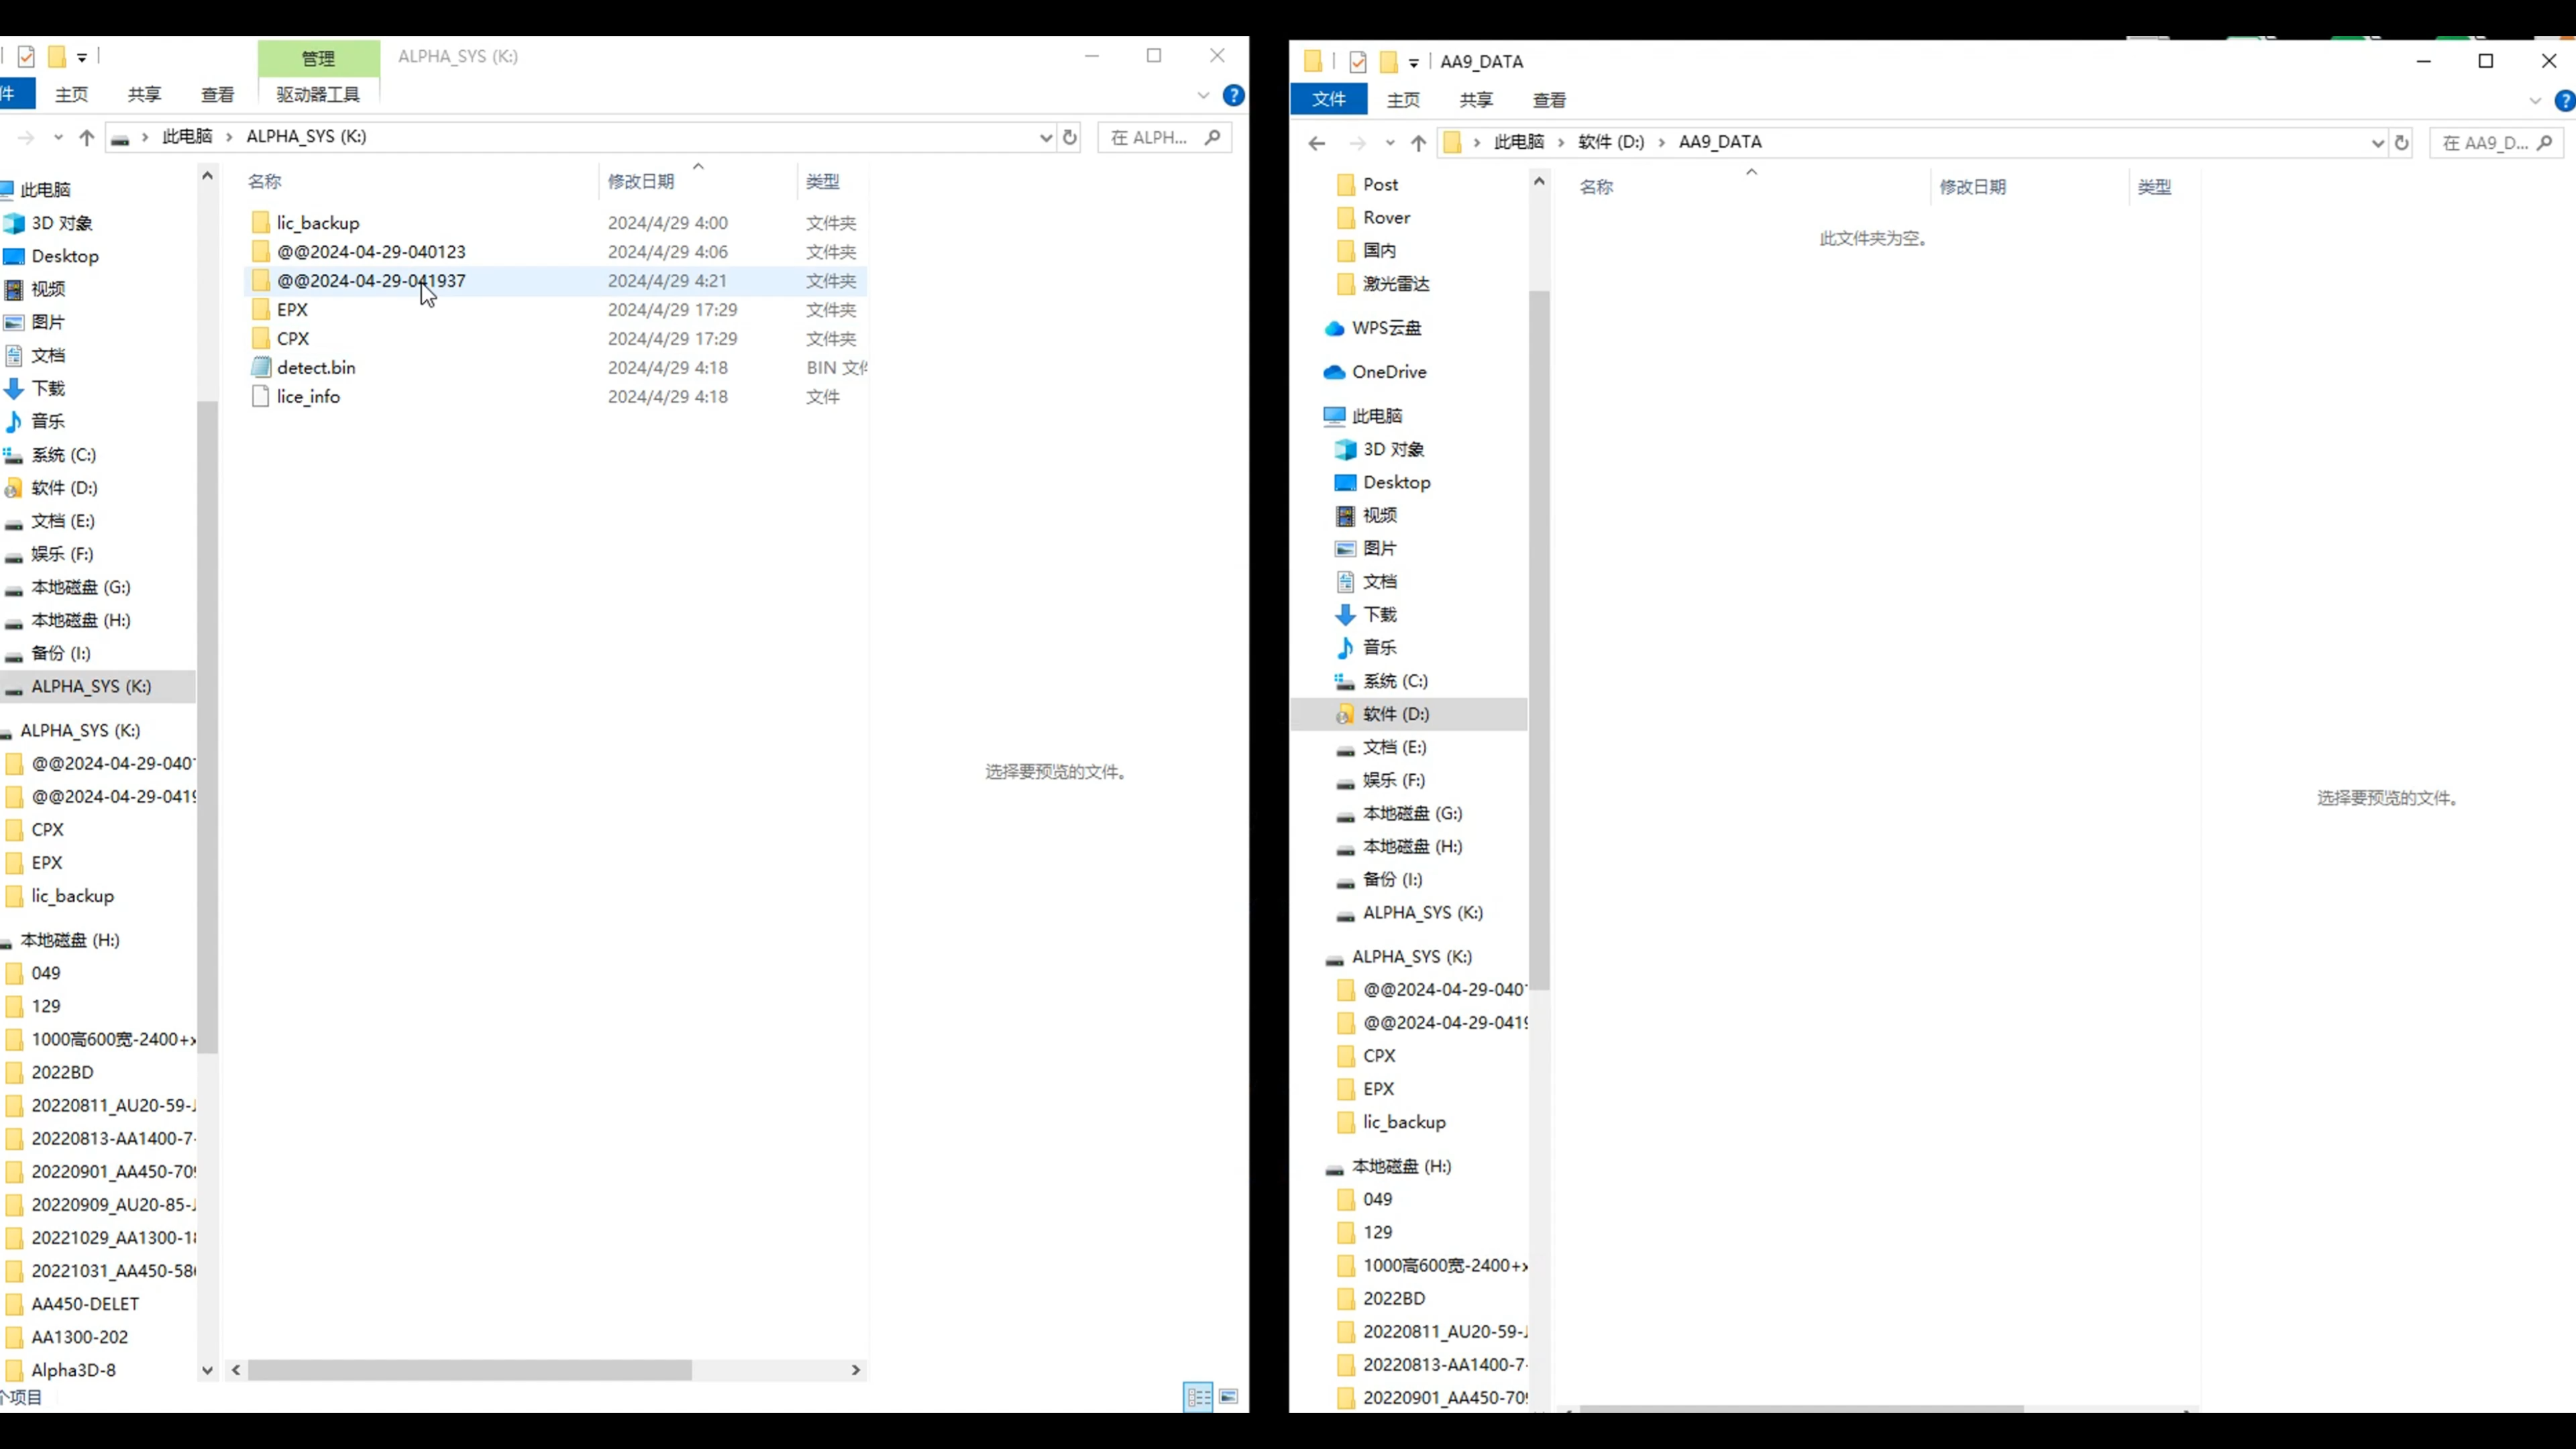Switch to large icons view in ALPHA_SYS status bar

pos(1229,1396)
